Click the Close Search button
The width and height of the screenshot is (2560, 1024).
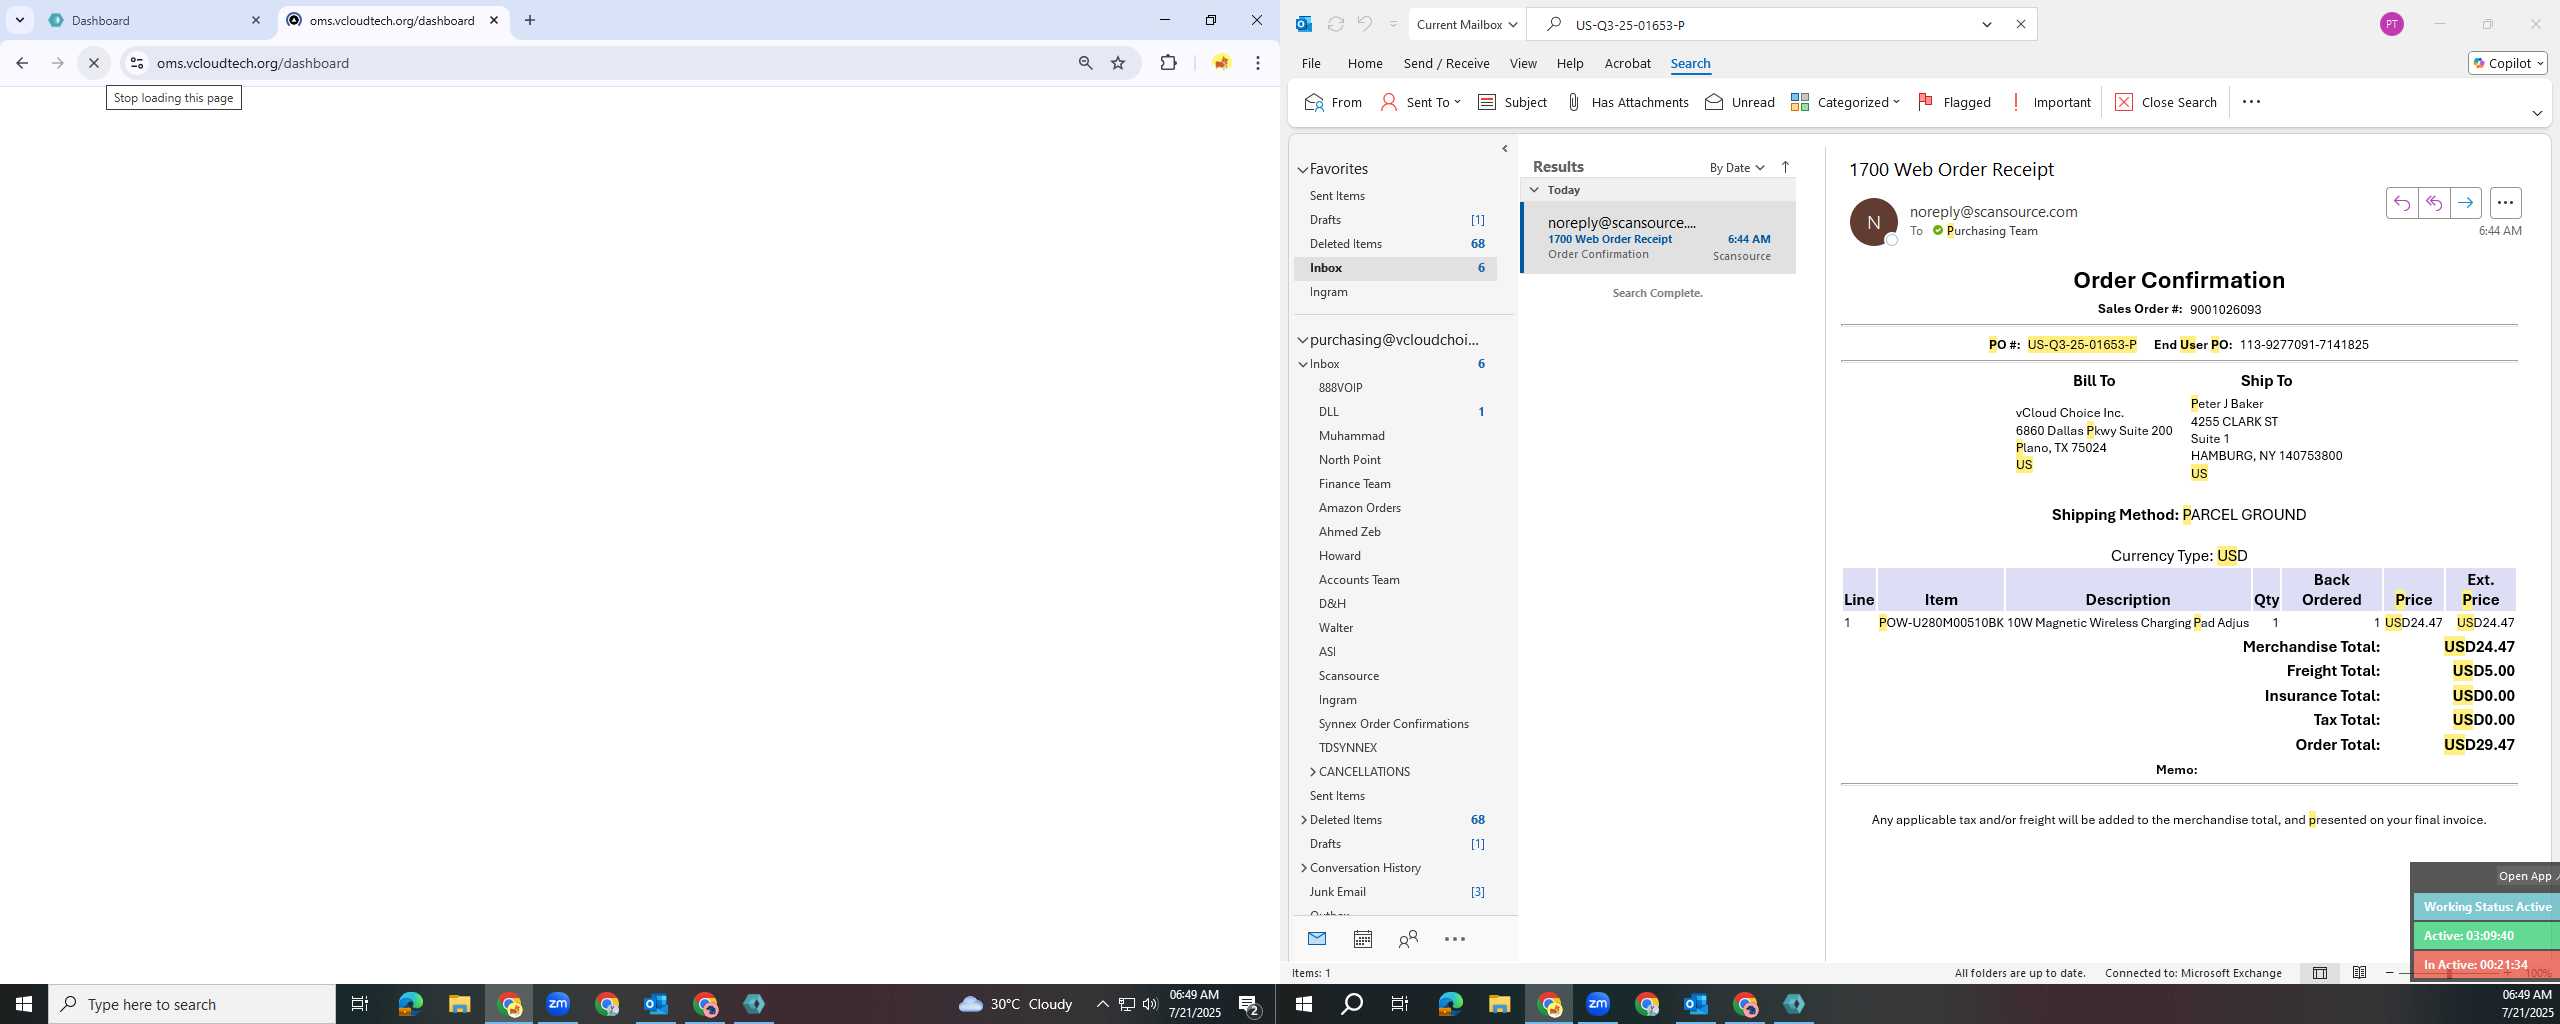point(2166,102)
